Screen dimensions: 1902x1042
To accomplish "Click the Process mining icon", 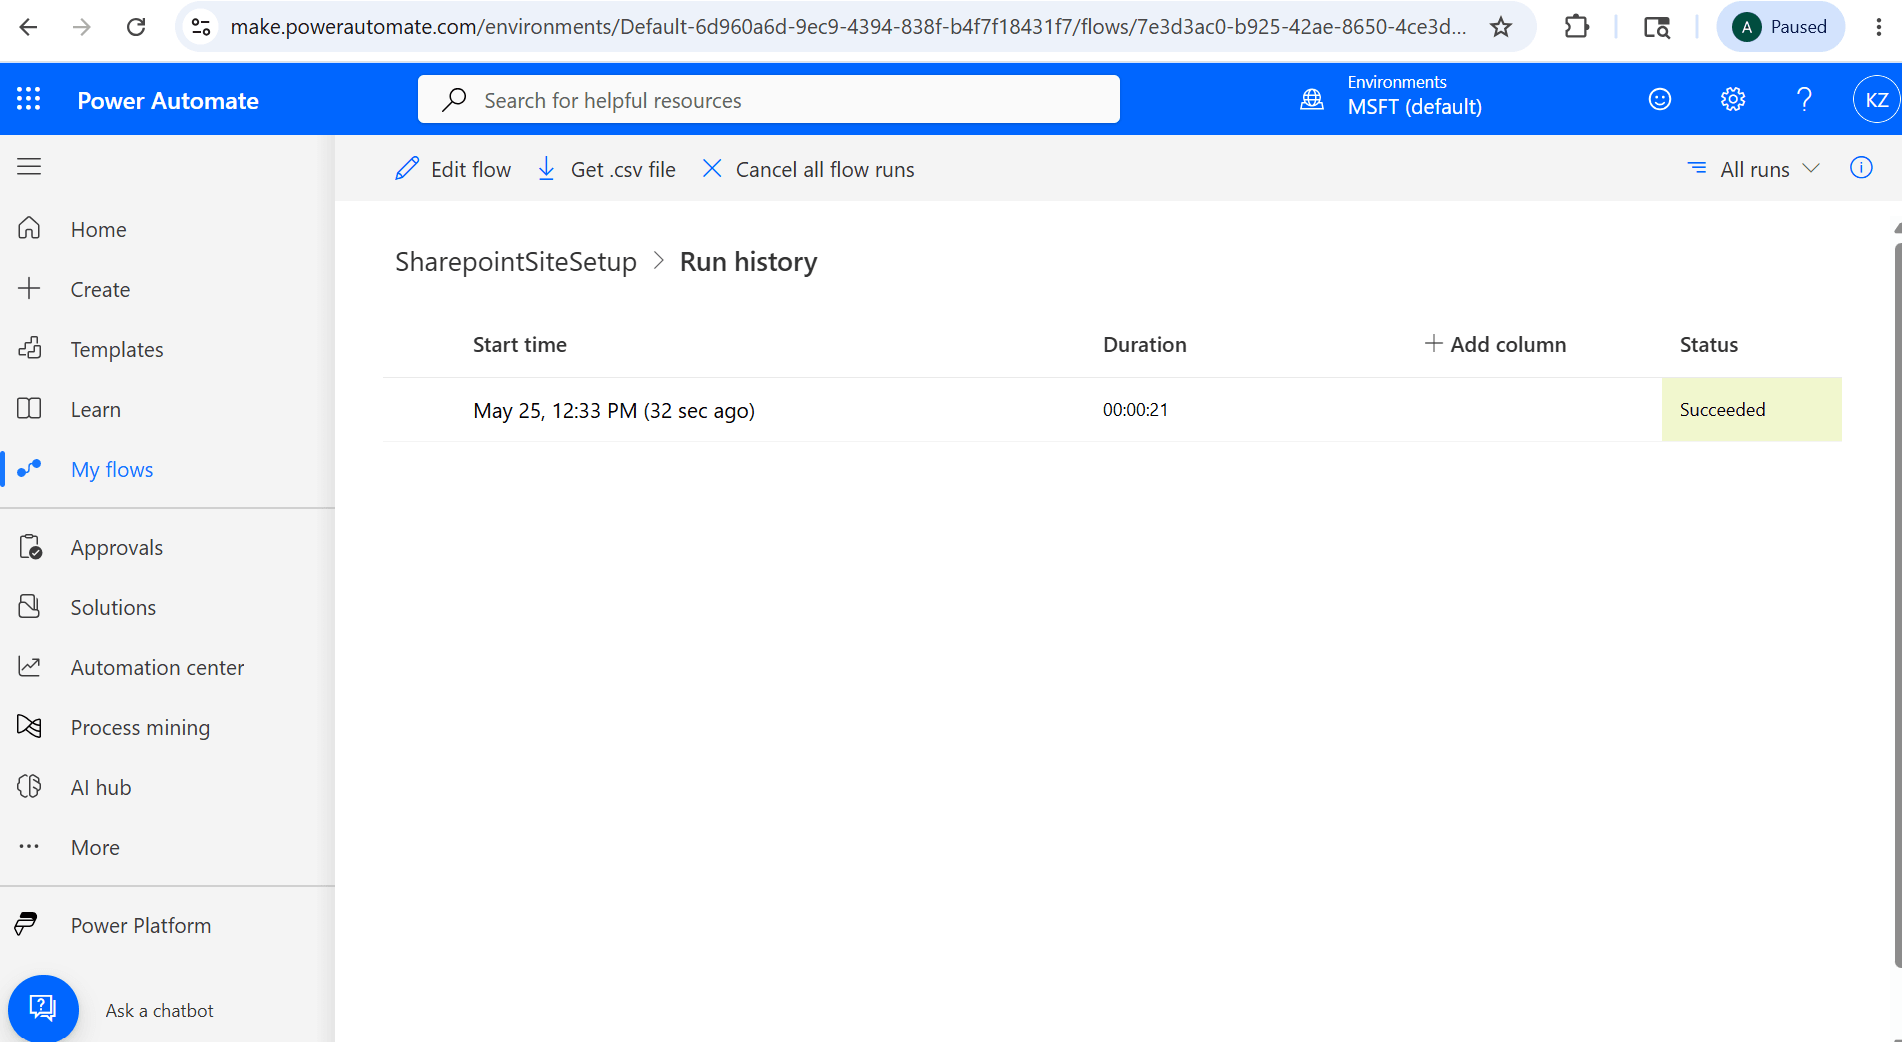I will (30, 727).
